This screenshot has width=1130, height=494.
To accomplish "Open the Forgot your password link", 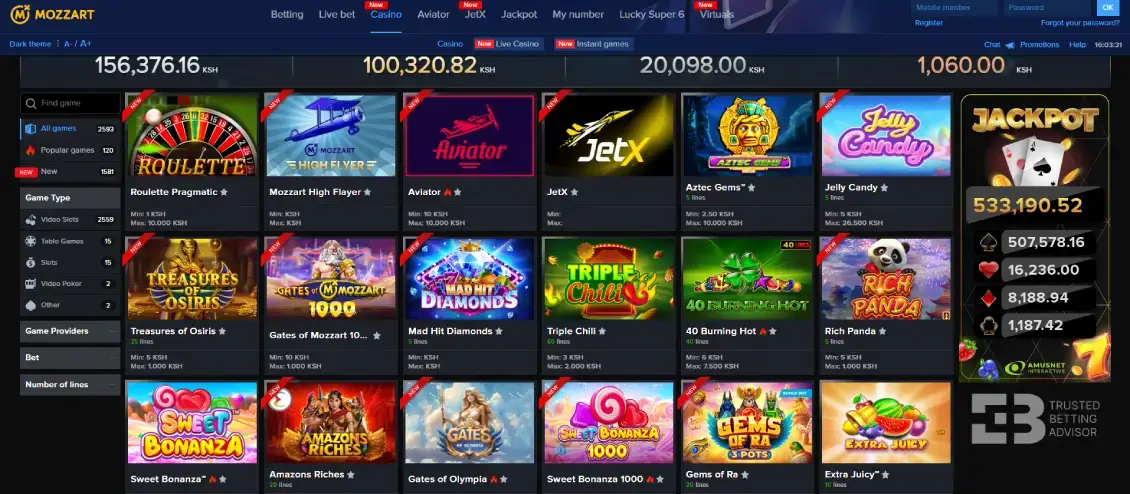I will pos(1080,23).
